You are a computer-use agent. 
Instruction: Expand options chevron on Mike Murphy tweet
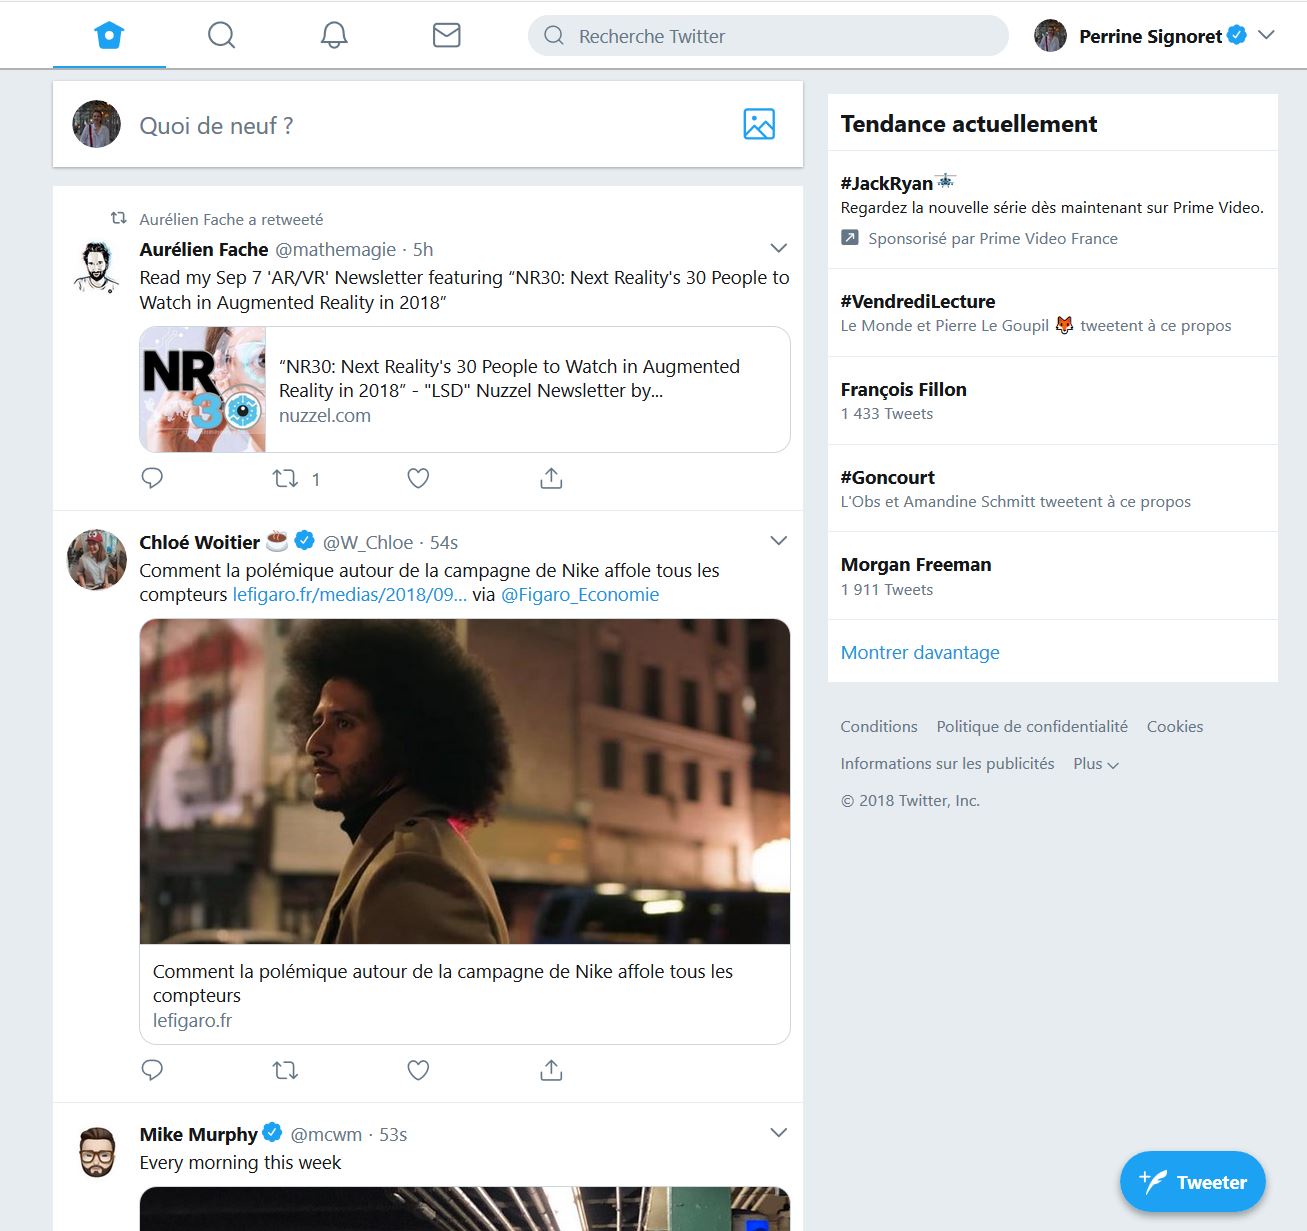click(x=779, y=1133)
